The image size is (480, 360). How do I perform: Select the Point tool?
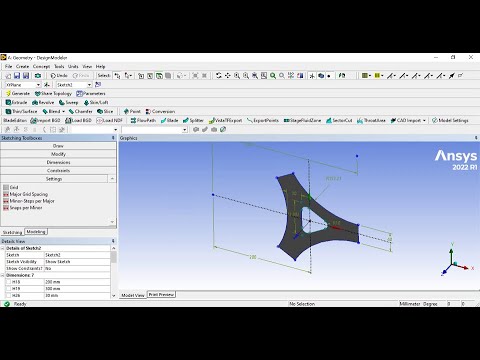(x=132, y=111)
